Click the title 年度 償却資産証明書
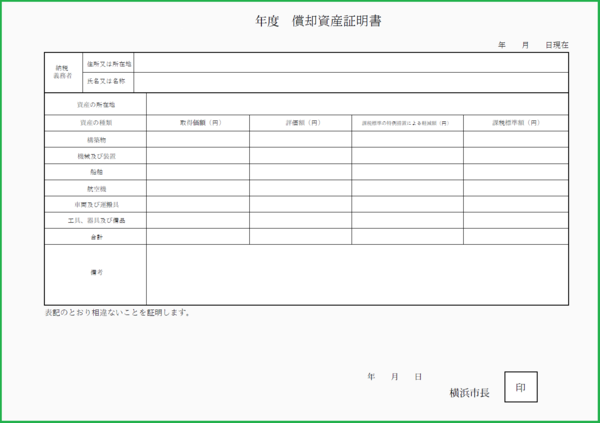 coord(318,21)
